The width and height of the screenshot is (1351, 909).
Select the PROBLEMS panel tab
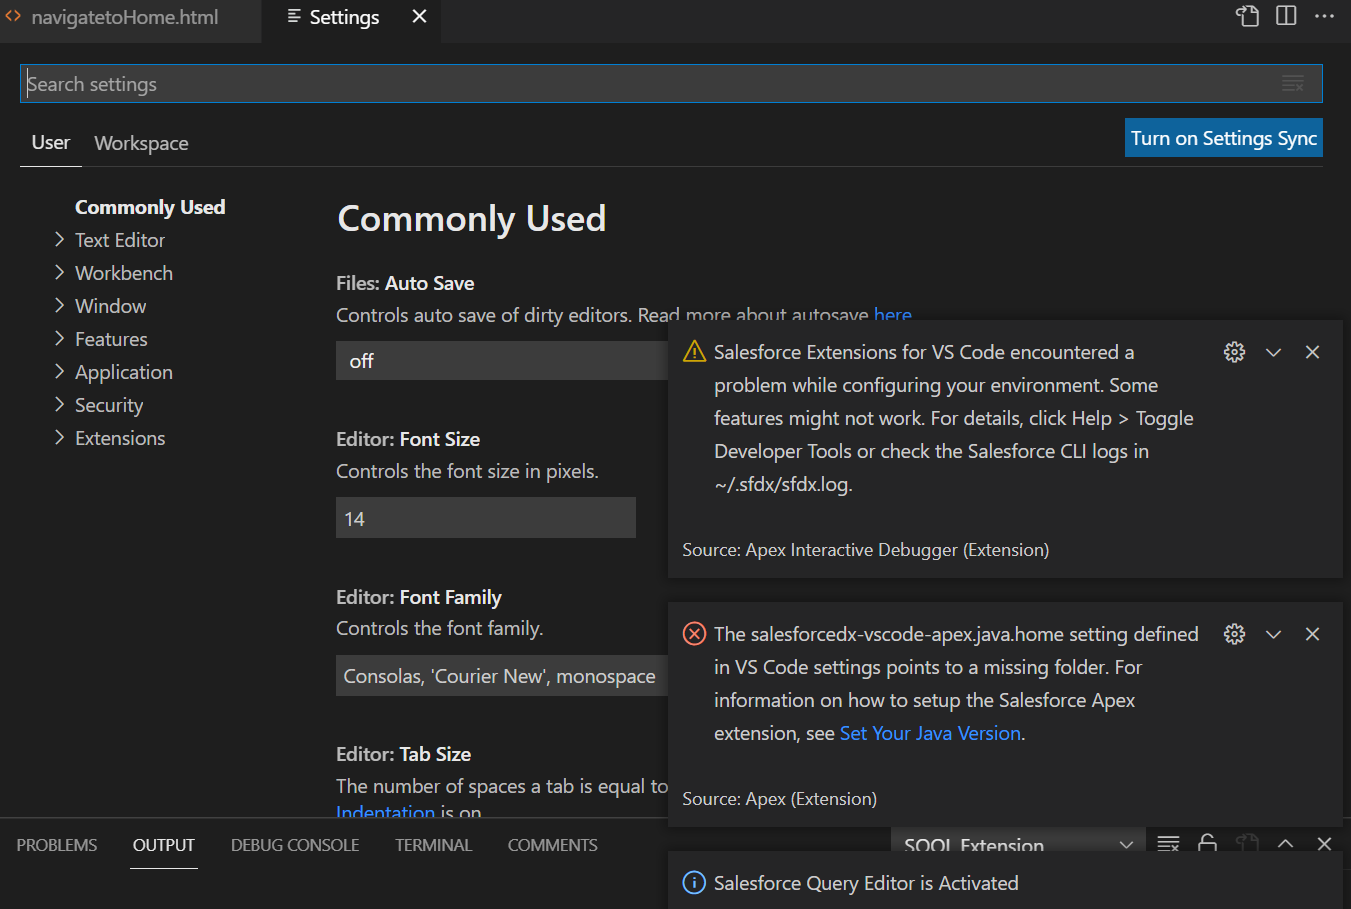click(x=56, y=845)
